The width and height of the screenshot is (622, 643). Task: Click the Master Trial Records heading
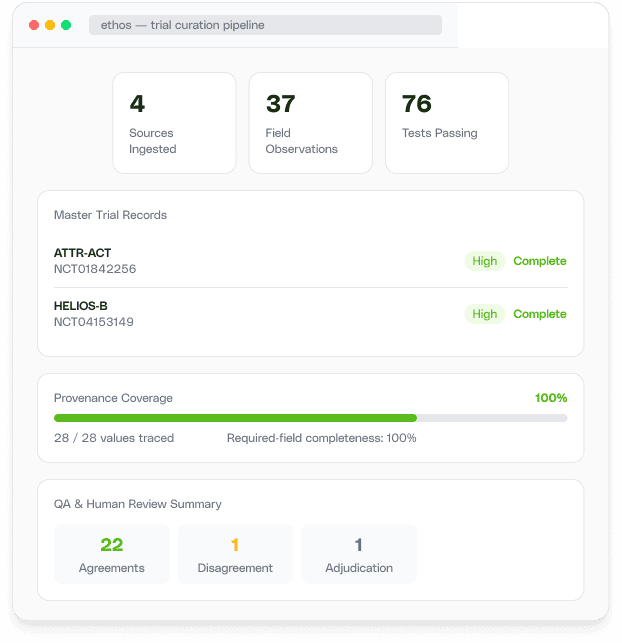(x=110, y=215)
